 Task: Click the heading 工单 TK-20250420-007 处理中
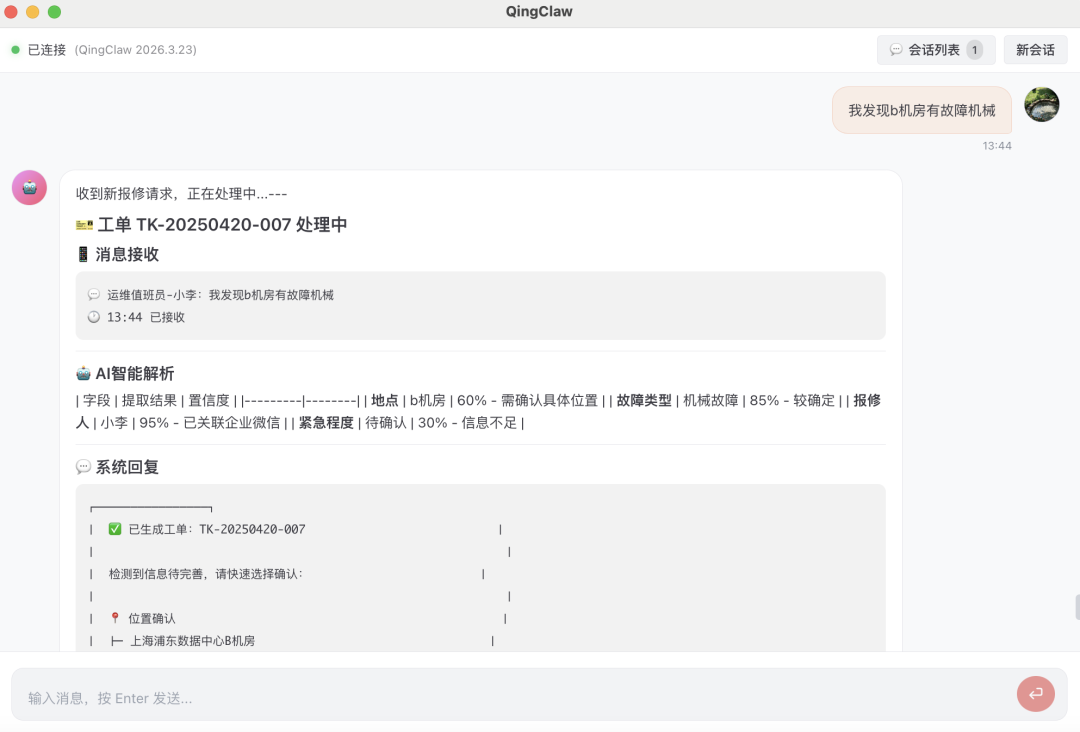pos(222,224)
